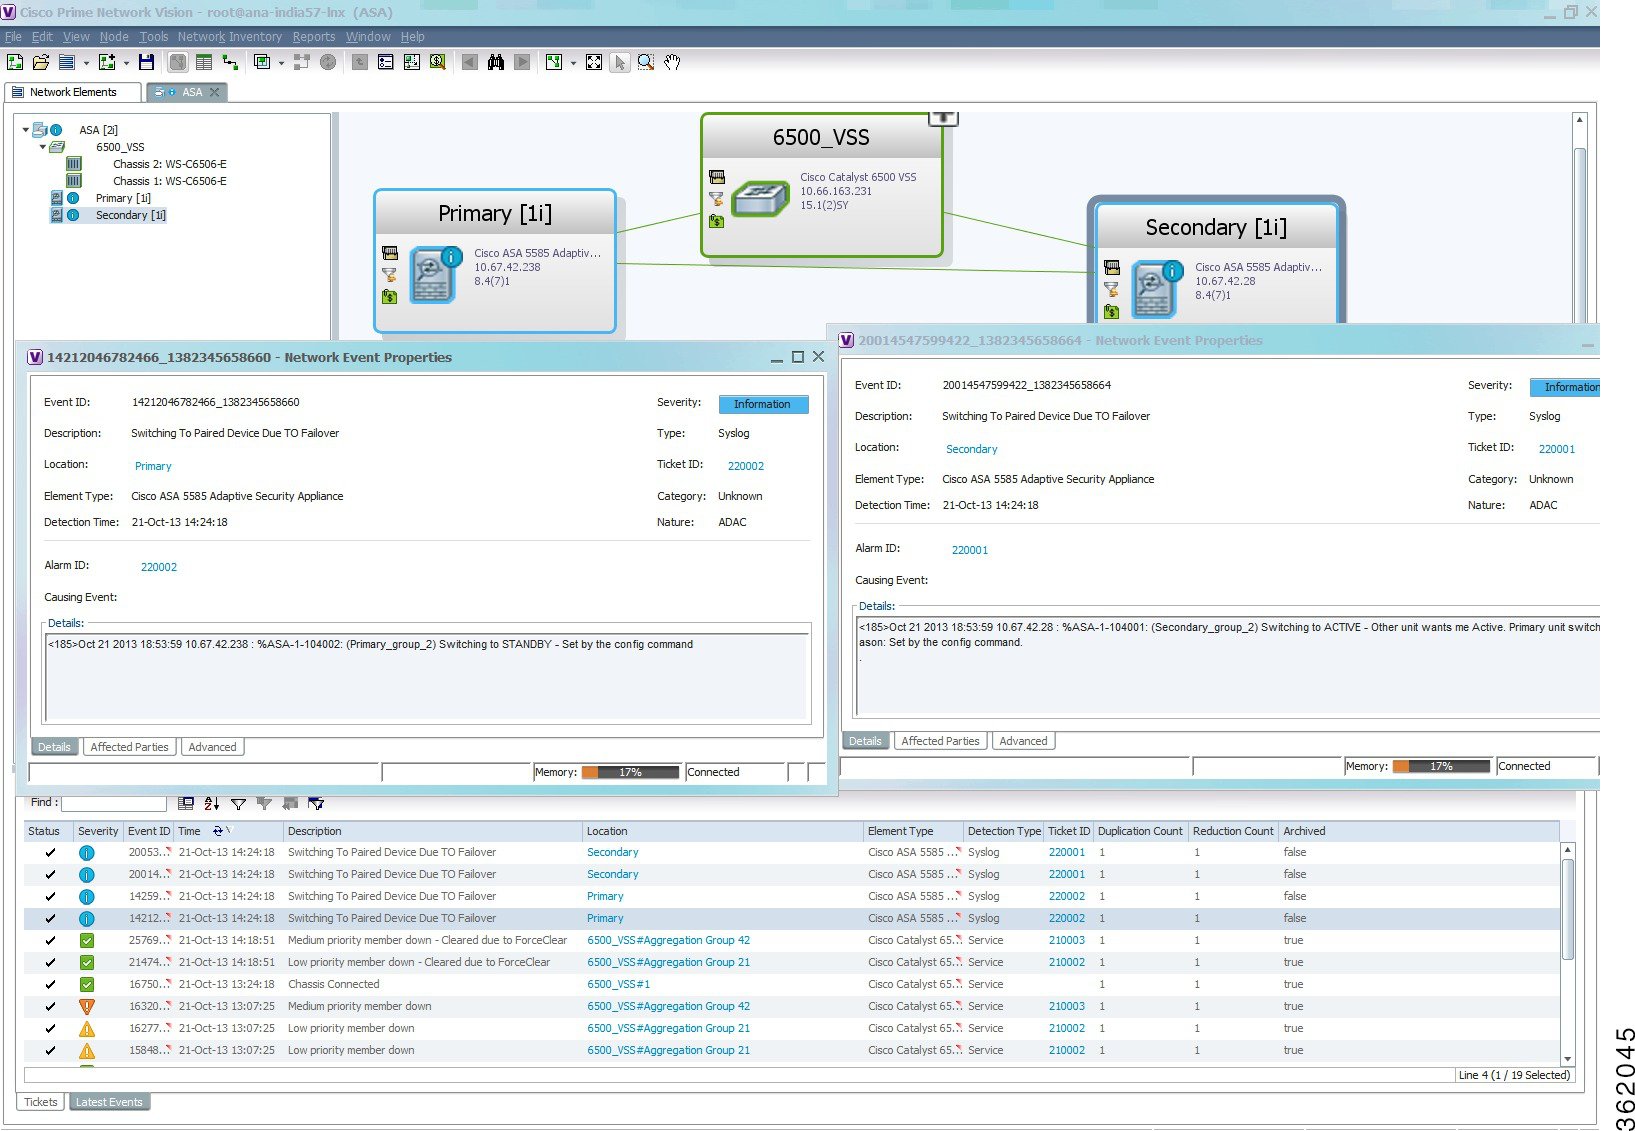Open Ticket ID 220002 link in left properties window

[746, 466]
